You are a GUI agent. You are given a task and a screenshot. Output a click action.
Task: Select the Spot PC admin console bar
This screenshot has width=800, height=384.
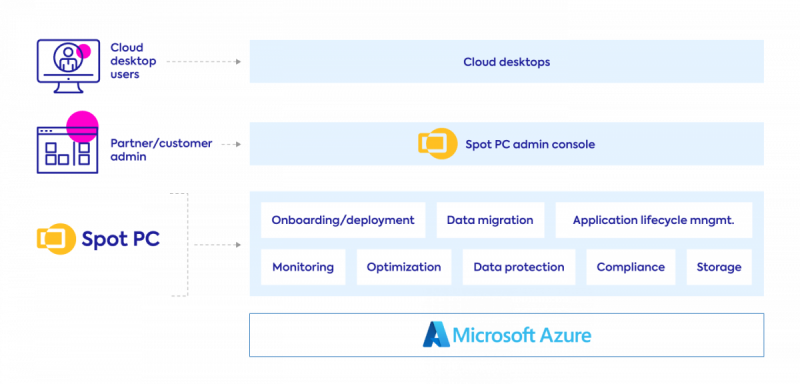click(x=506, y=143)
